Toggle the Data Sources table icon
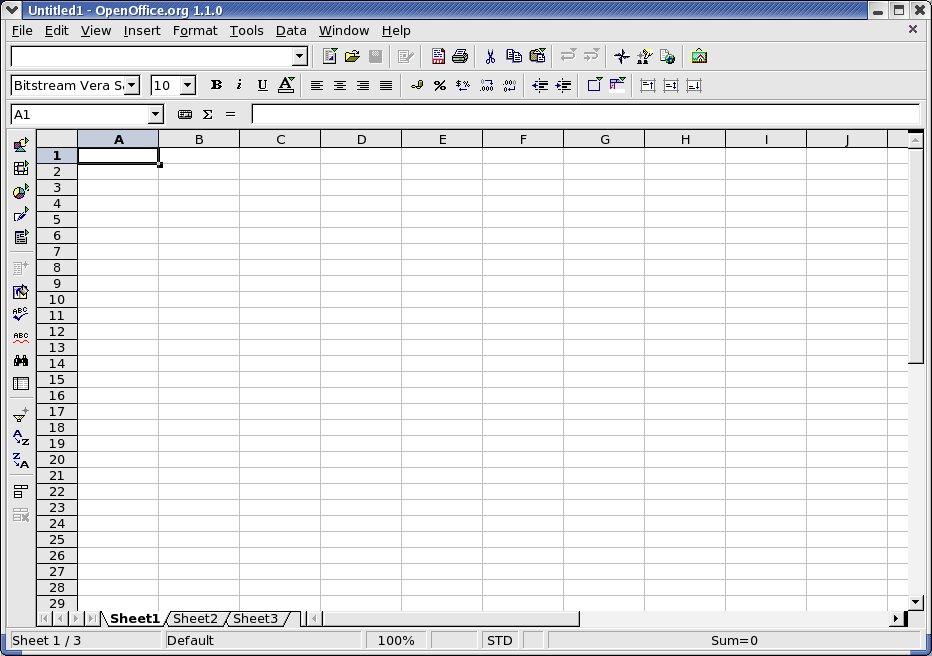Screen dimensions: 932x656 pos(21,384)
